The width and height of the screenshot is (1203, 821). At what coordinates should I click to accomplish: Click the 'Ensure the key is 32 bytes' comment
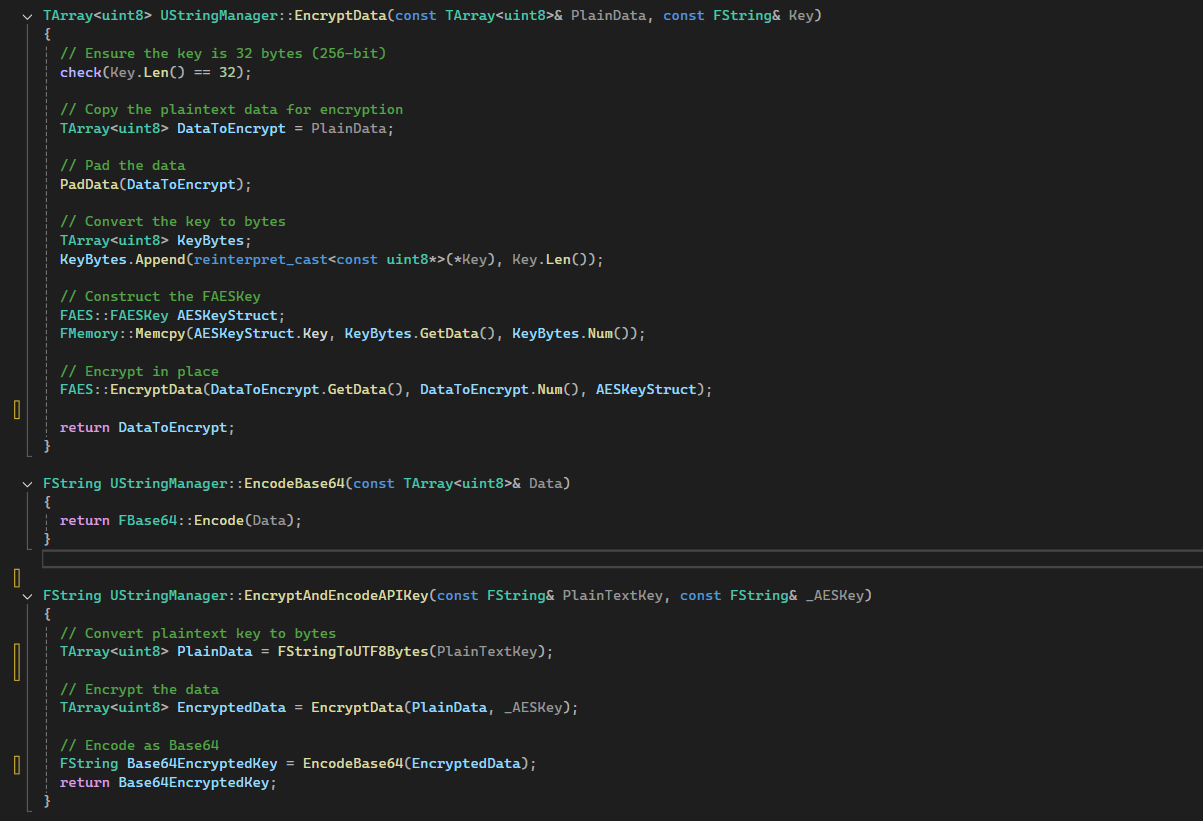[x=222, y=53]
